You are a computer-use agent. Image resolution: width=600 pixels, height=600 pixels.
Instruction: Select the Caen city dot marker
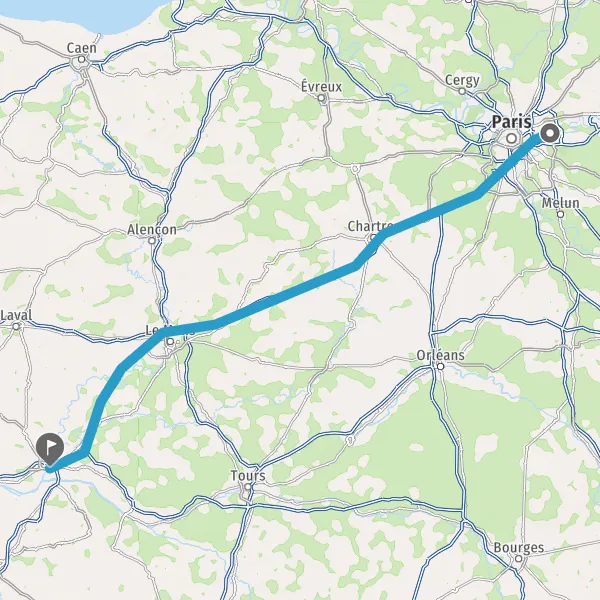81,59
